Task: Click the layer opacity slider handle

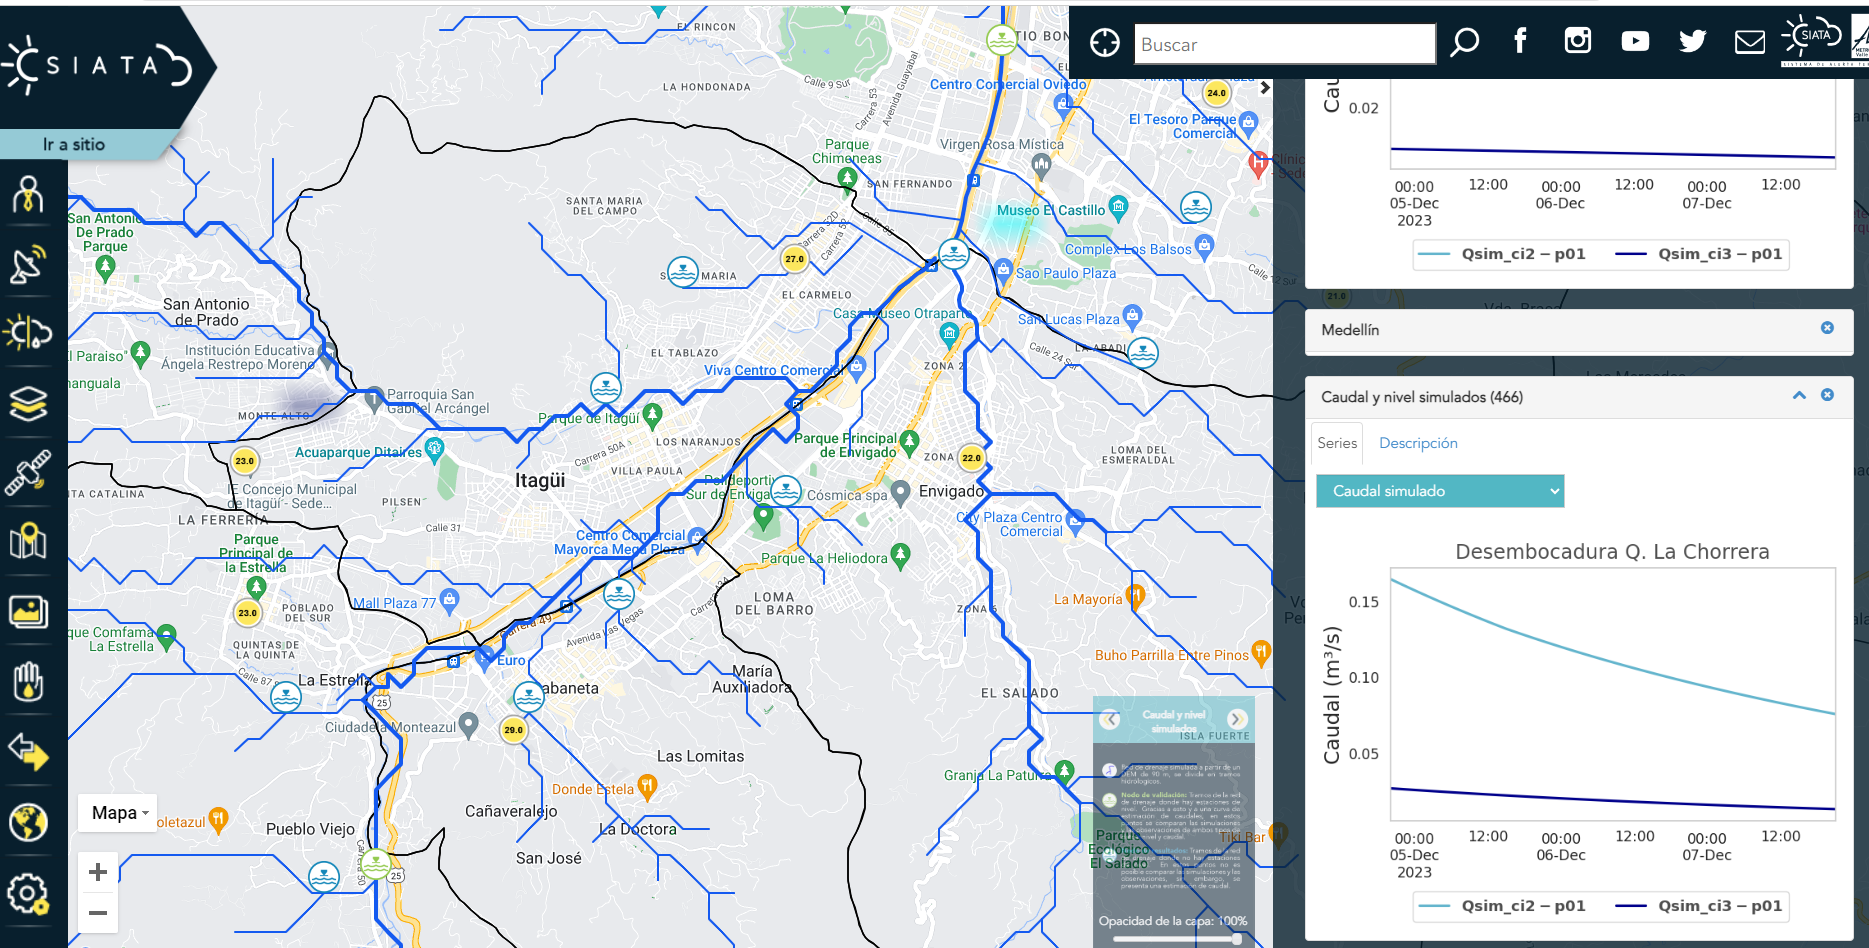Action: 1237,939
